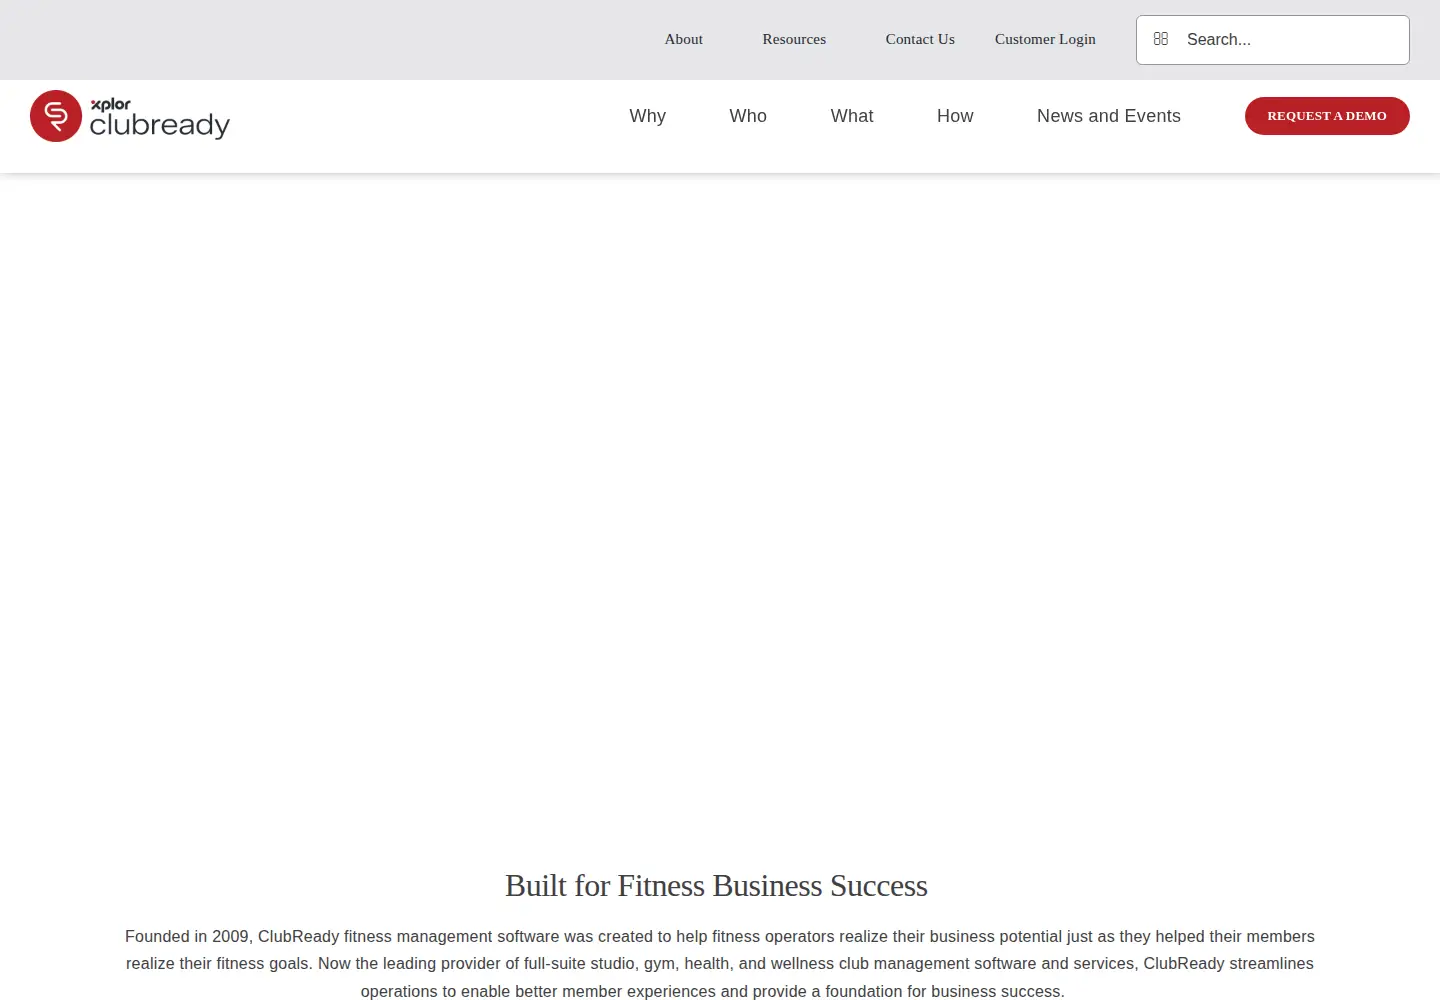Click the 'Built for Fitness Business Success' heading
Screen dimensions: 1440x1000
click(x=716, y=886)
